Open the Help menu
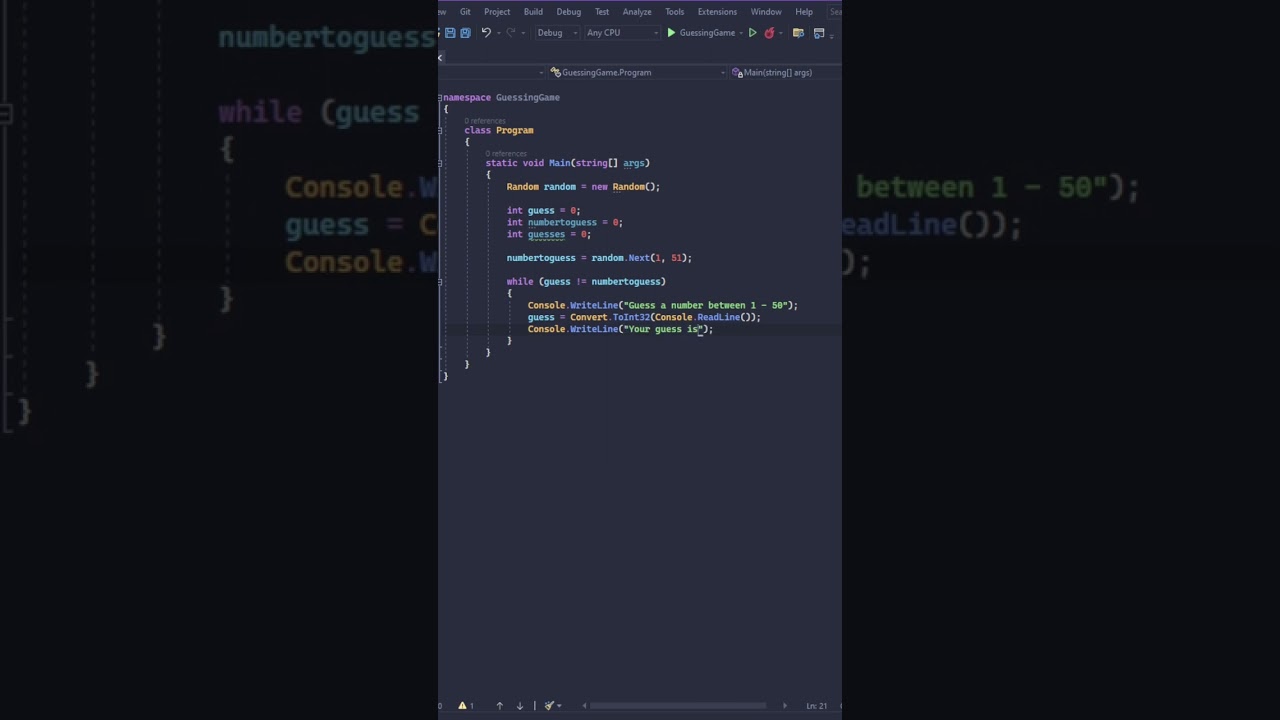The height and width of the screenshot is (720, 1280). pos(804,12)
